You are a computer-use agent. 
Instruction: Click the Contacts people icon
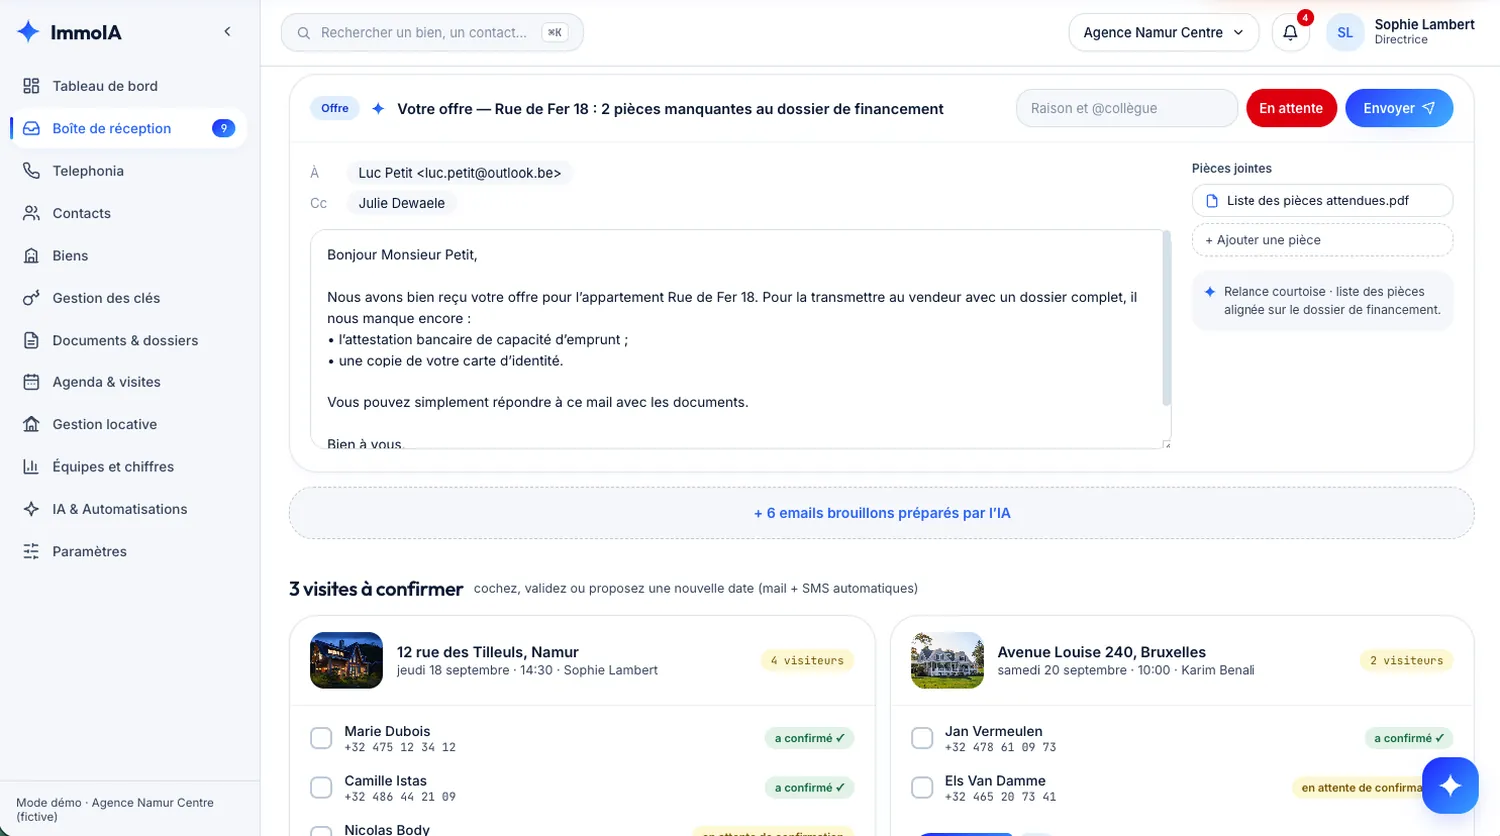point(32,213)
